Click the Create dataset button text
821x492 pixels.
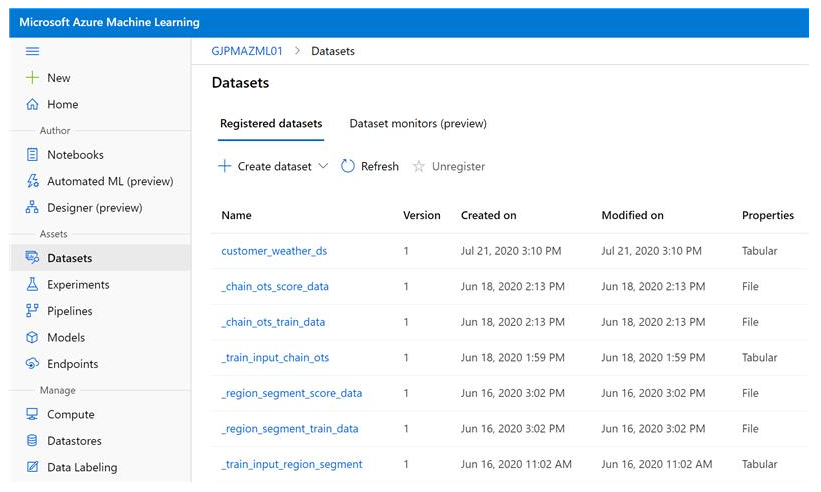[274, 166]
